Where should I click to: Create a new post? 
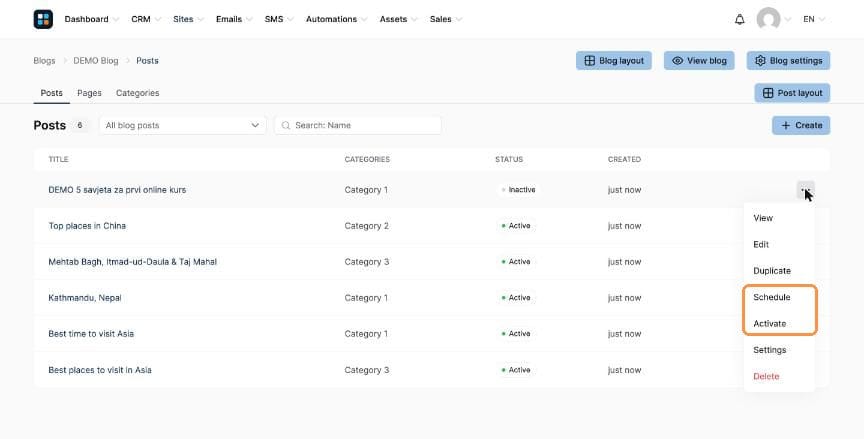coord(801,126)
